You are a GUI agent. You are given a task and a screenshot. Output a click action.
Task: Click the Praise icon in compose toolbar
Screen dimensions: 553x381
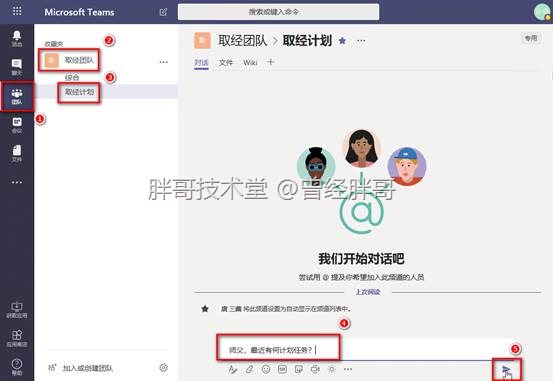[x=332, y=369]
